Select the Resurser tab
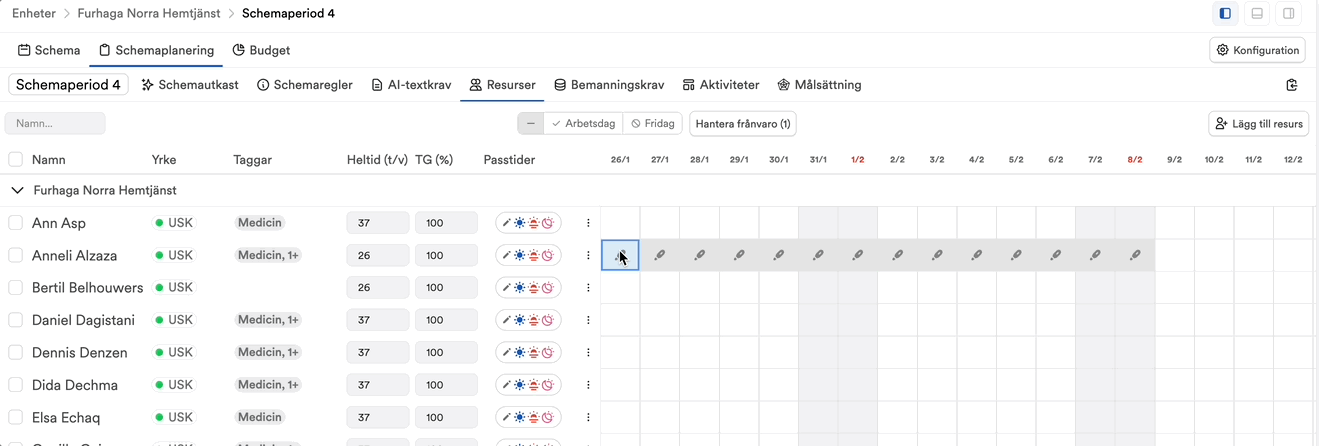The height and width of the screenshot is (446, 1322). 502,85
